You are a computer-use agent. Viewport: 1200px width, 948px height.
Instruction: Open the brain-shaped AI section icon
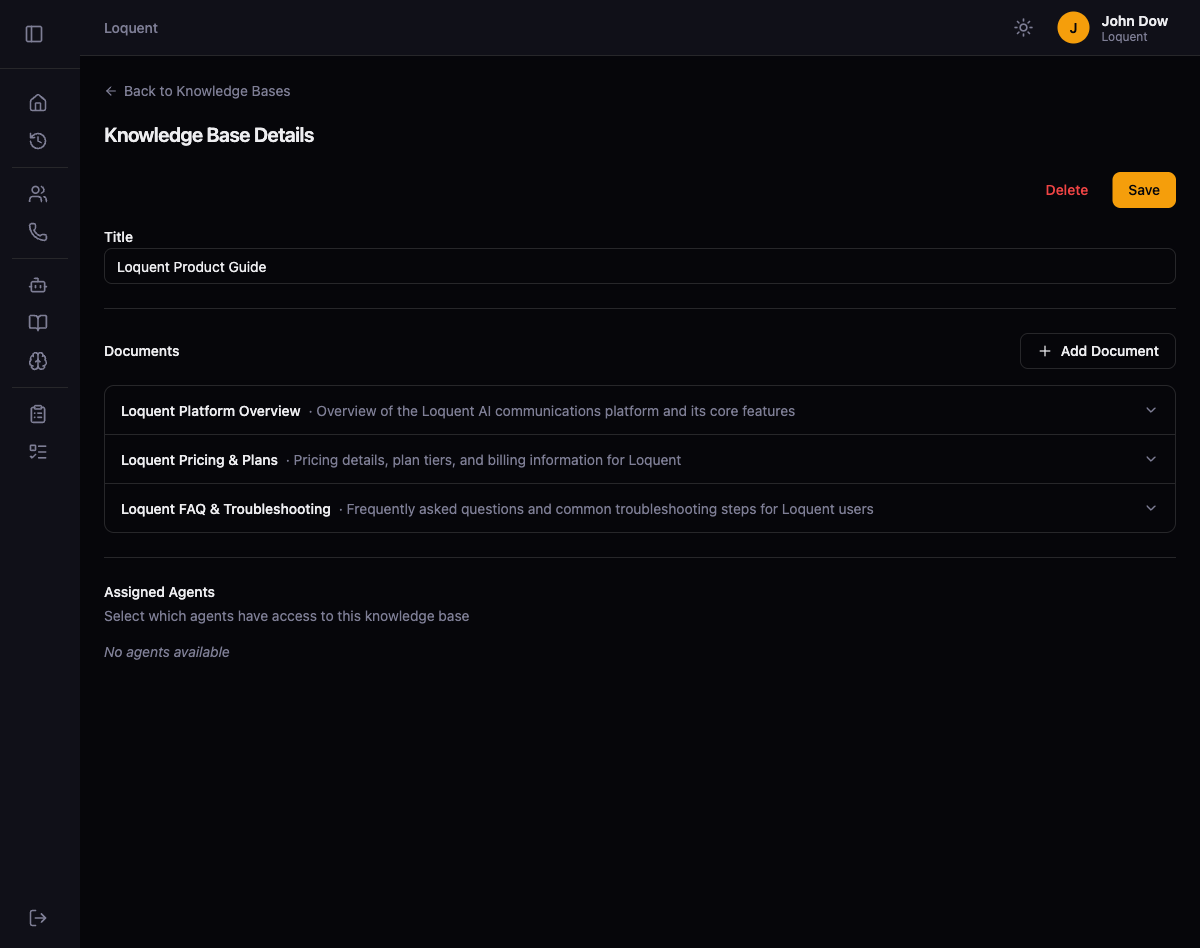38,361
